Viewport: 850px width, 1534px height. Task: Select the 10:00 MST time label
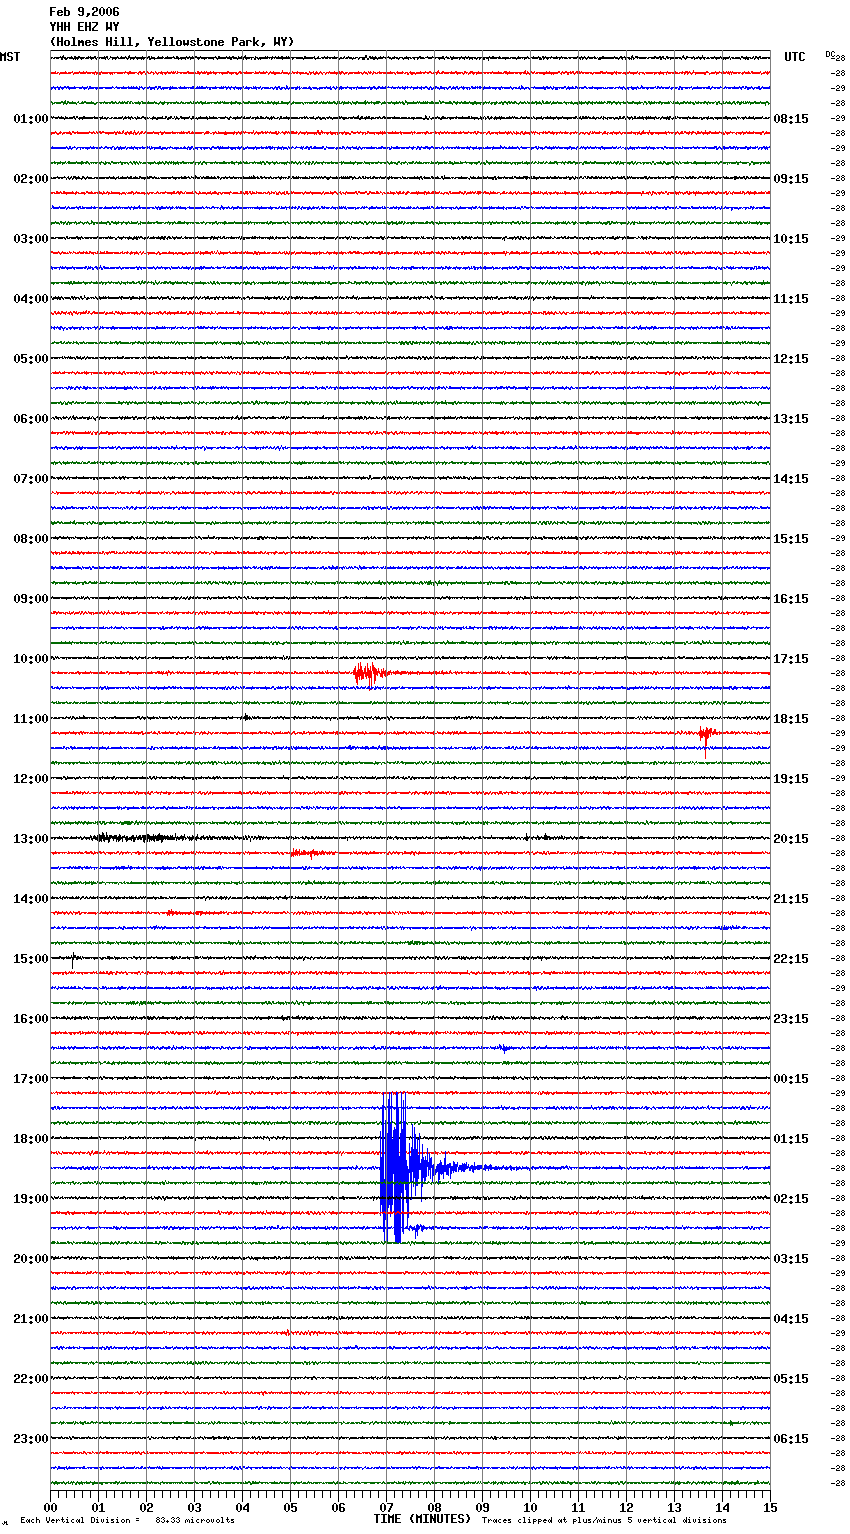coord(31,659)
